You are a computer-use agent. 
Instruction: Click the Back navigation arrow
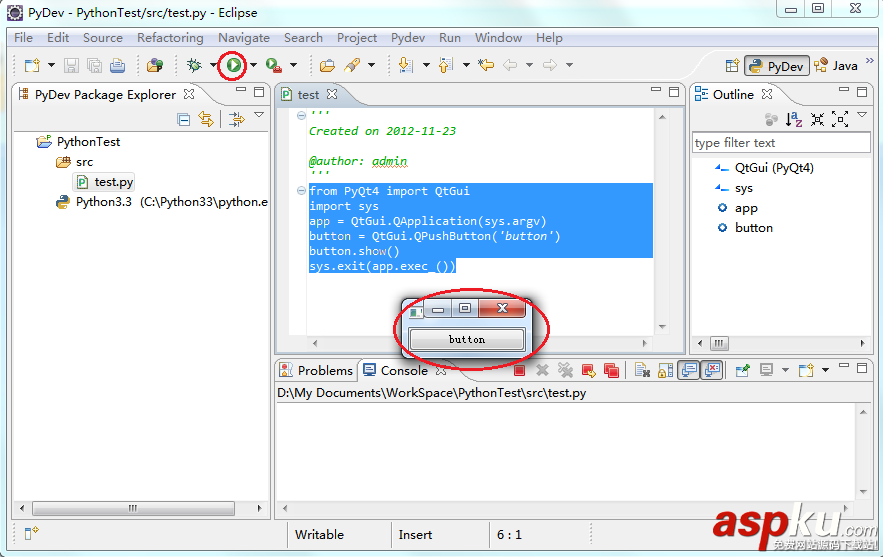510,65
